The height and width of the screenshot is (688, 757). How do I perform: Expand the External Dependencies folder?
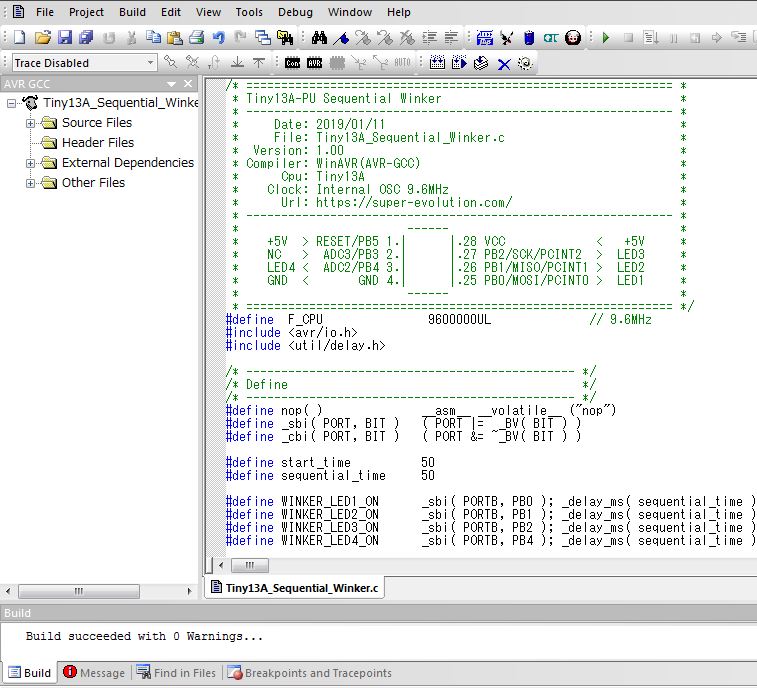click(x=31, y=163)
